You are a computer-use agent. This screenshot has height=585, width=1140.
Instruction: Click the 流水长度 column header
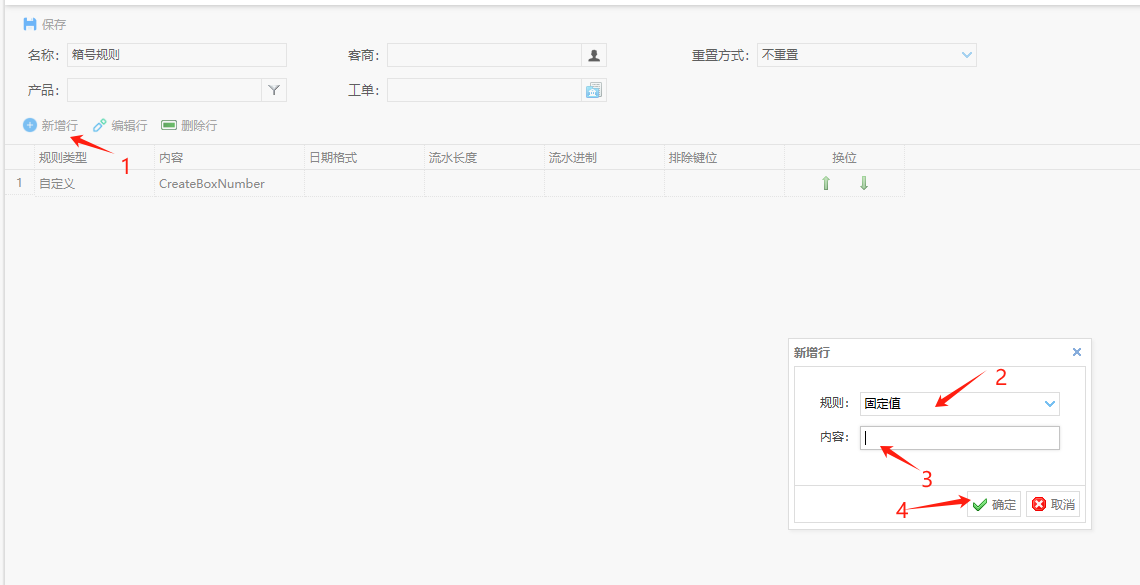[453, 158]
